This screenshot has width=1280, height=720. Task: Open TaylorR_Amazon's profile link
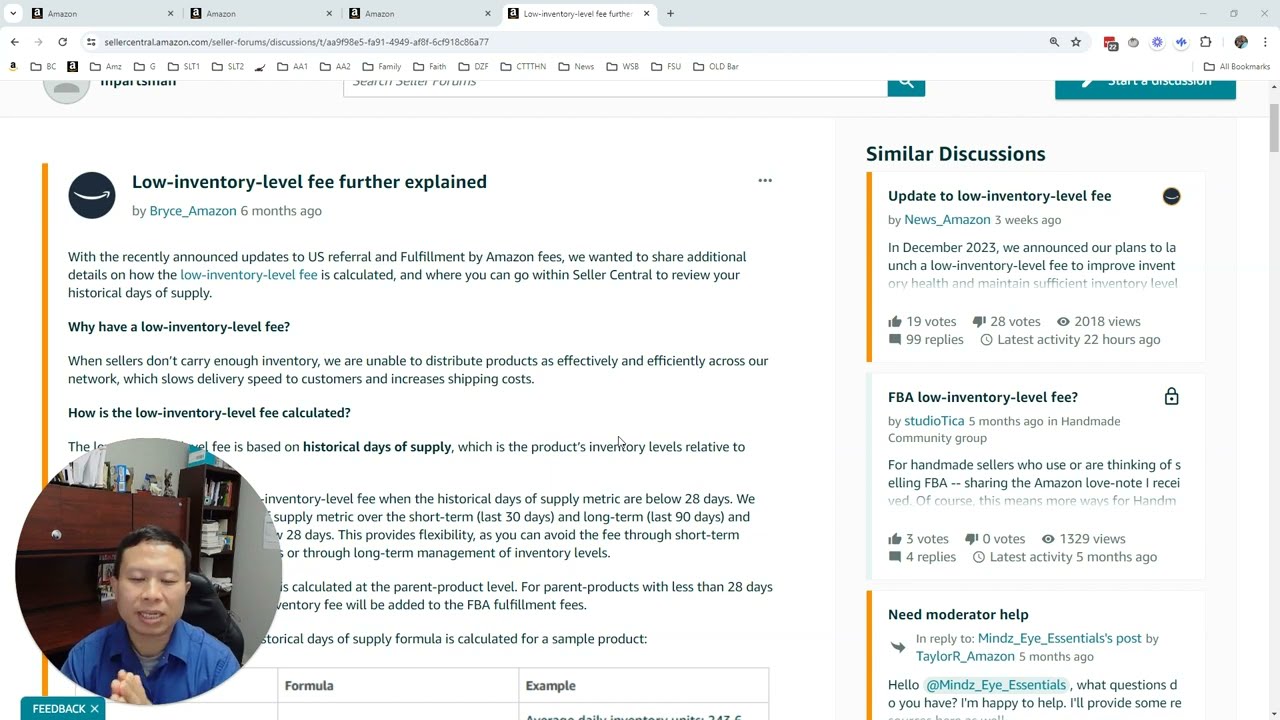click(x=964, y=657)
